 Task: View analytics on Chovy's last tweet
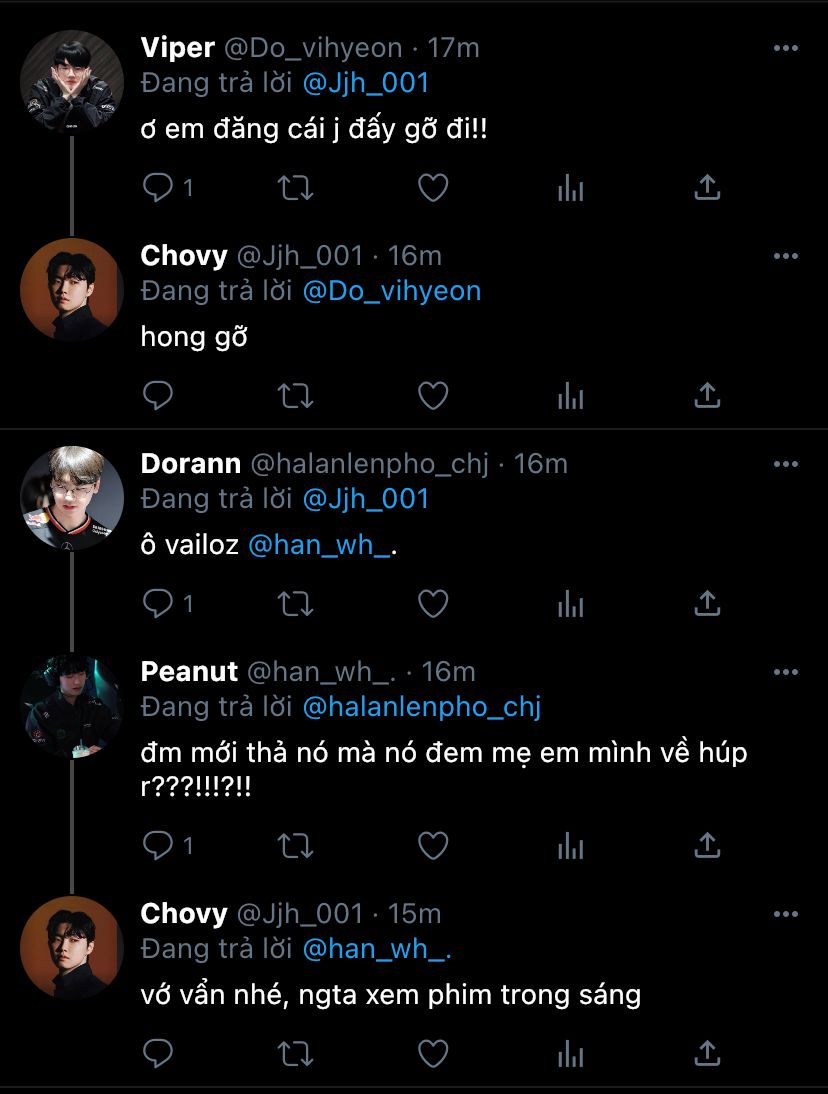[570, 1053]
